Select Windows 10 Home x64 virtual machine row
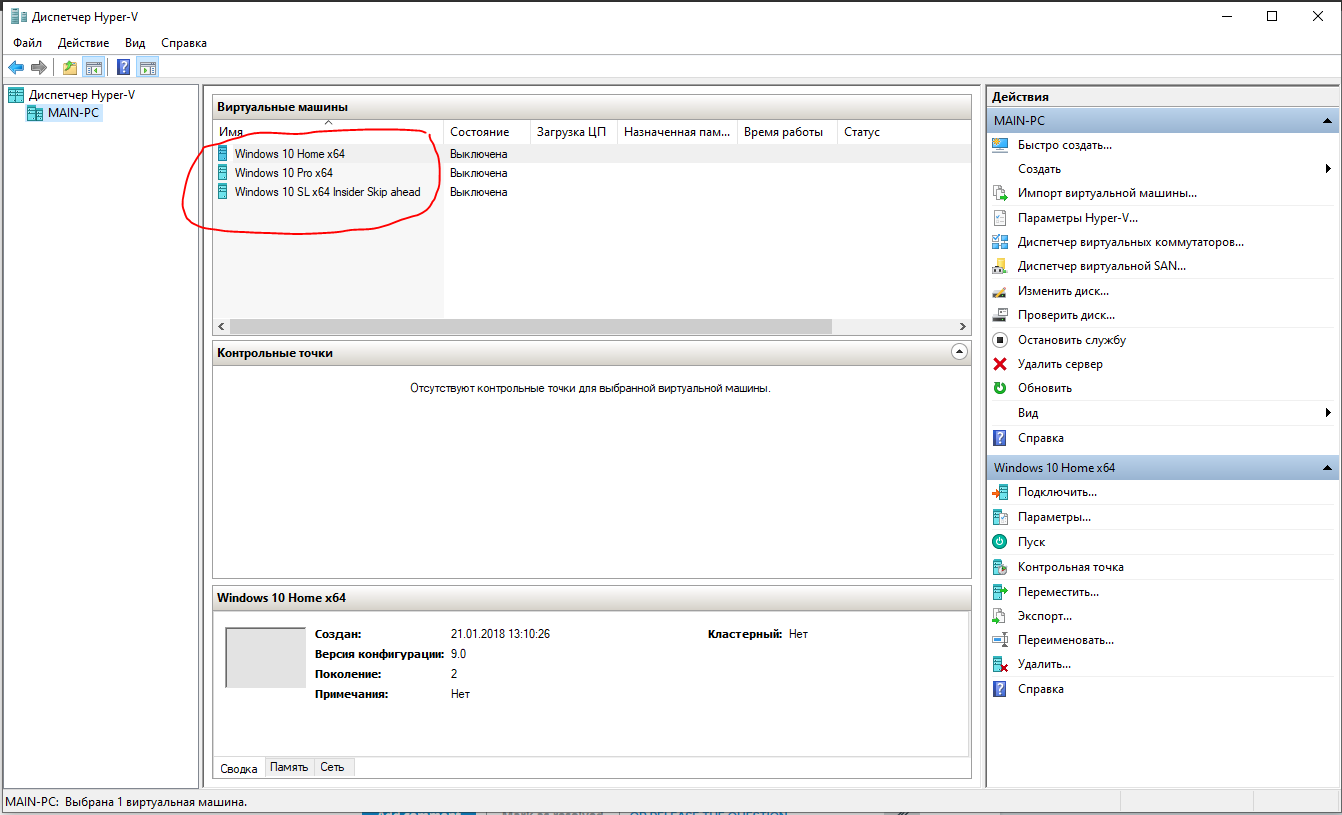The width and height of the screenshot is (1342, 815). pyautogui.click(x=591, y=154)
